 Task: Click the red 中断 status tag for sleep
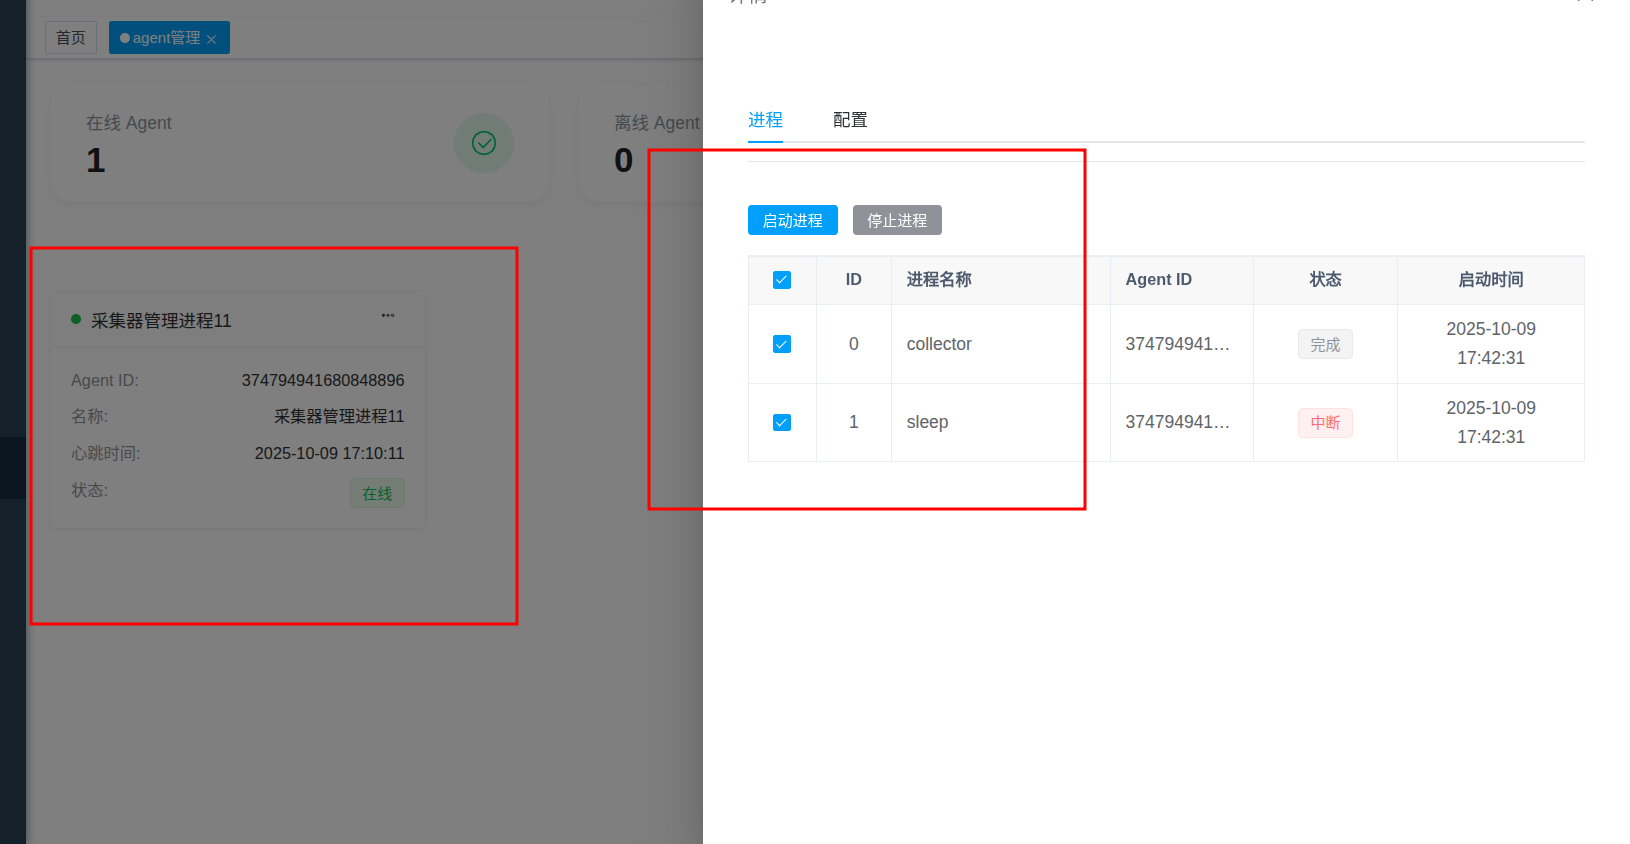pos(1325,423)
